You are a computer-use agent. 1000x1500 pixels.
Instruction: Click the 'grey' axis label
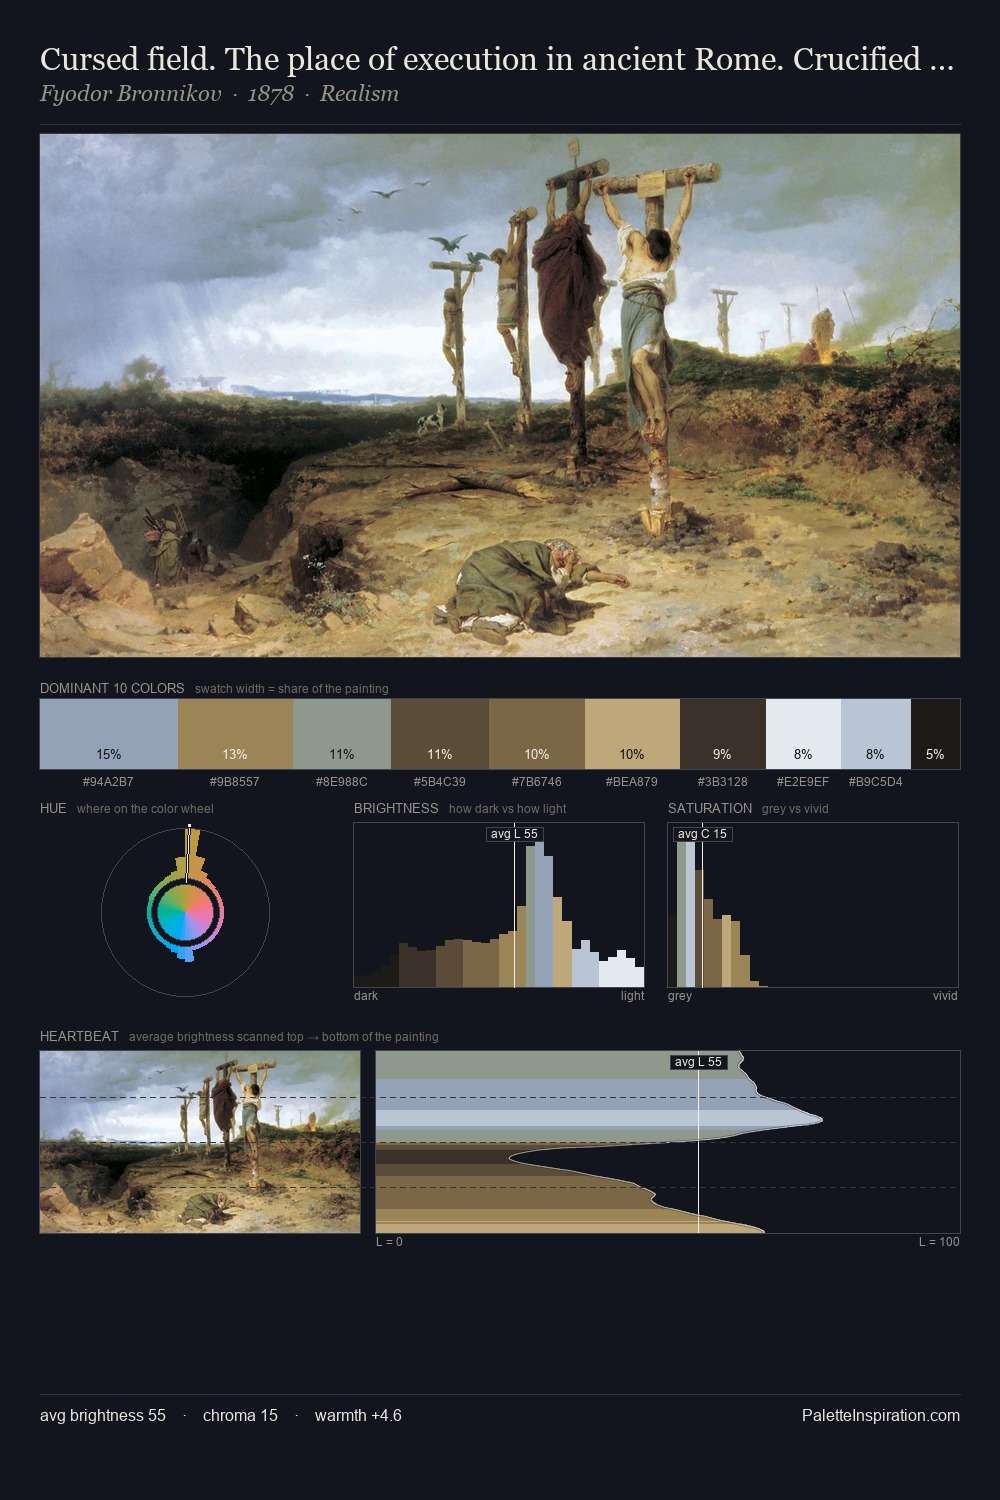pyautogui.click(x=680, y=996)
